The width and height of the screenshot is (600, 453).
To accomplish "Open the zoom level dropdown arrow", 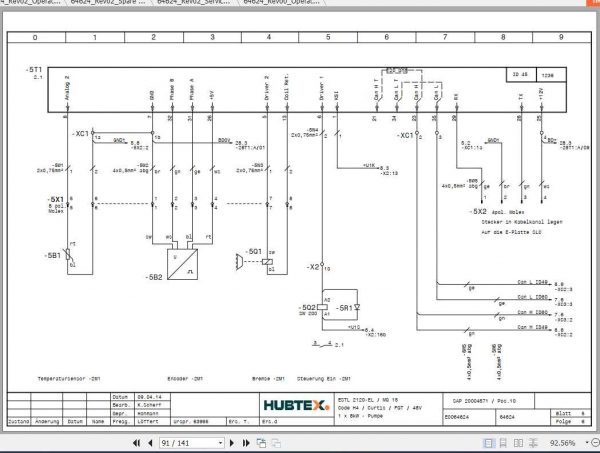I will pyautogui.click(x=587, y=443).
